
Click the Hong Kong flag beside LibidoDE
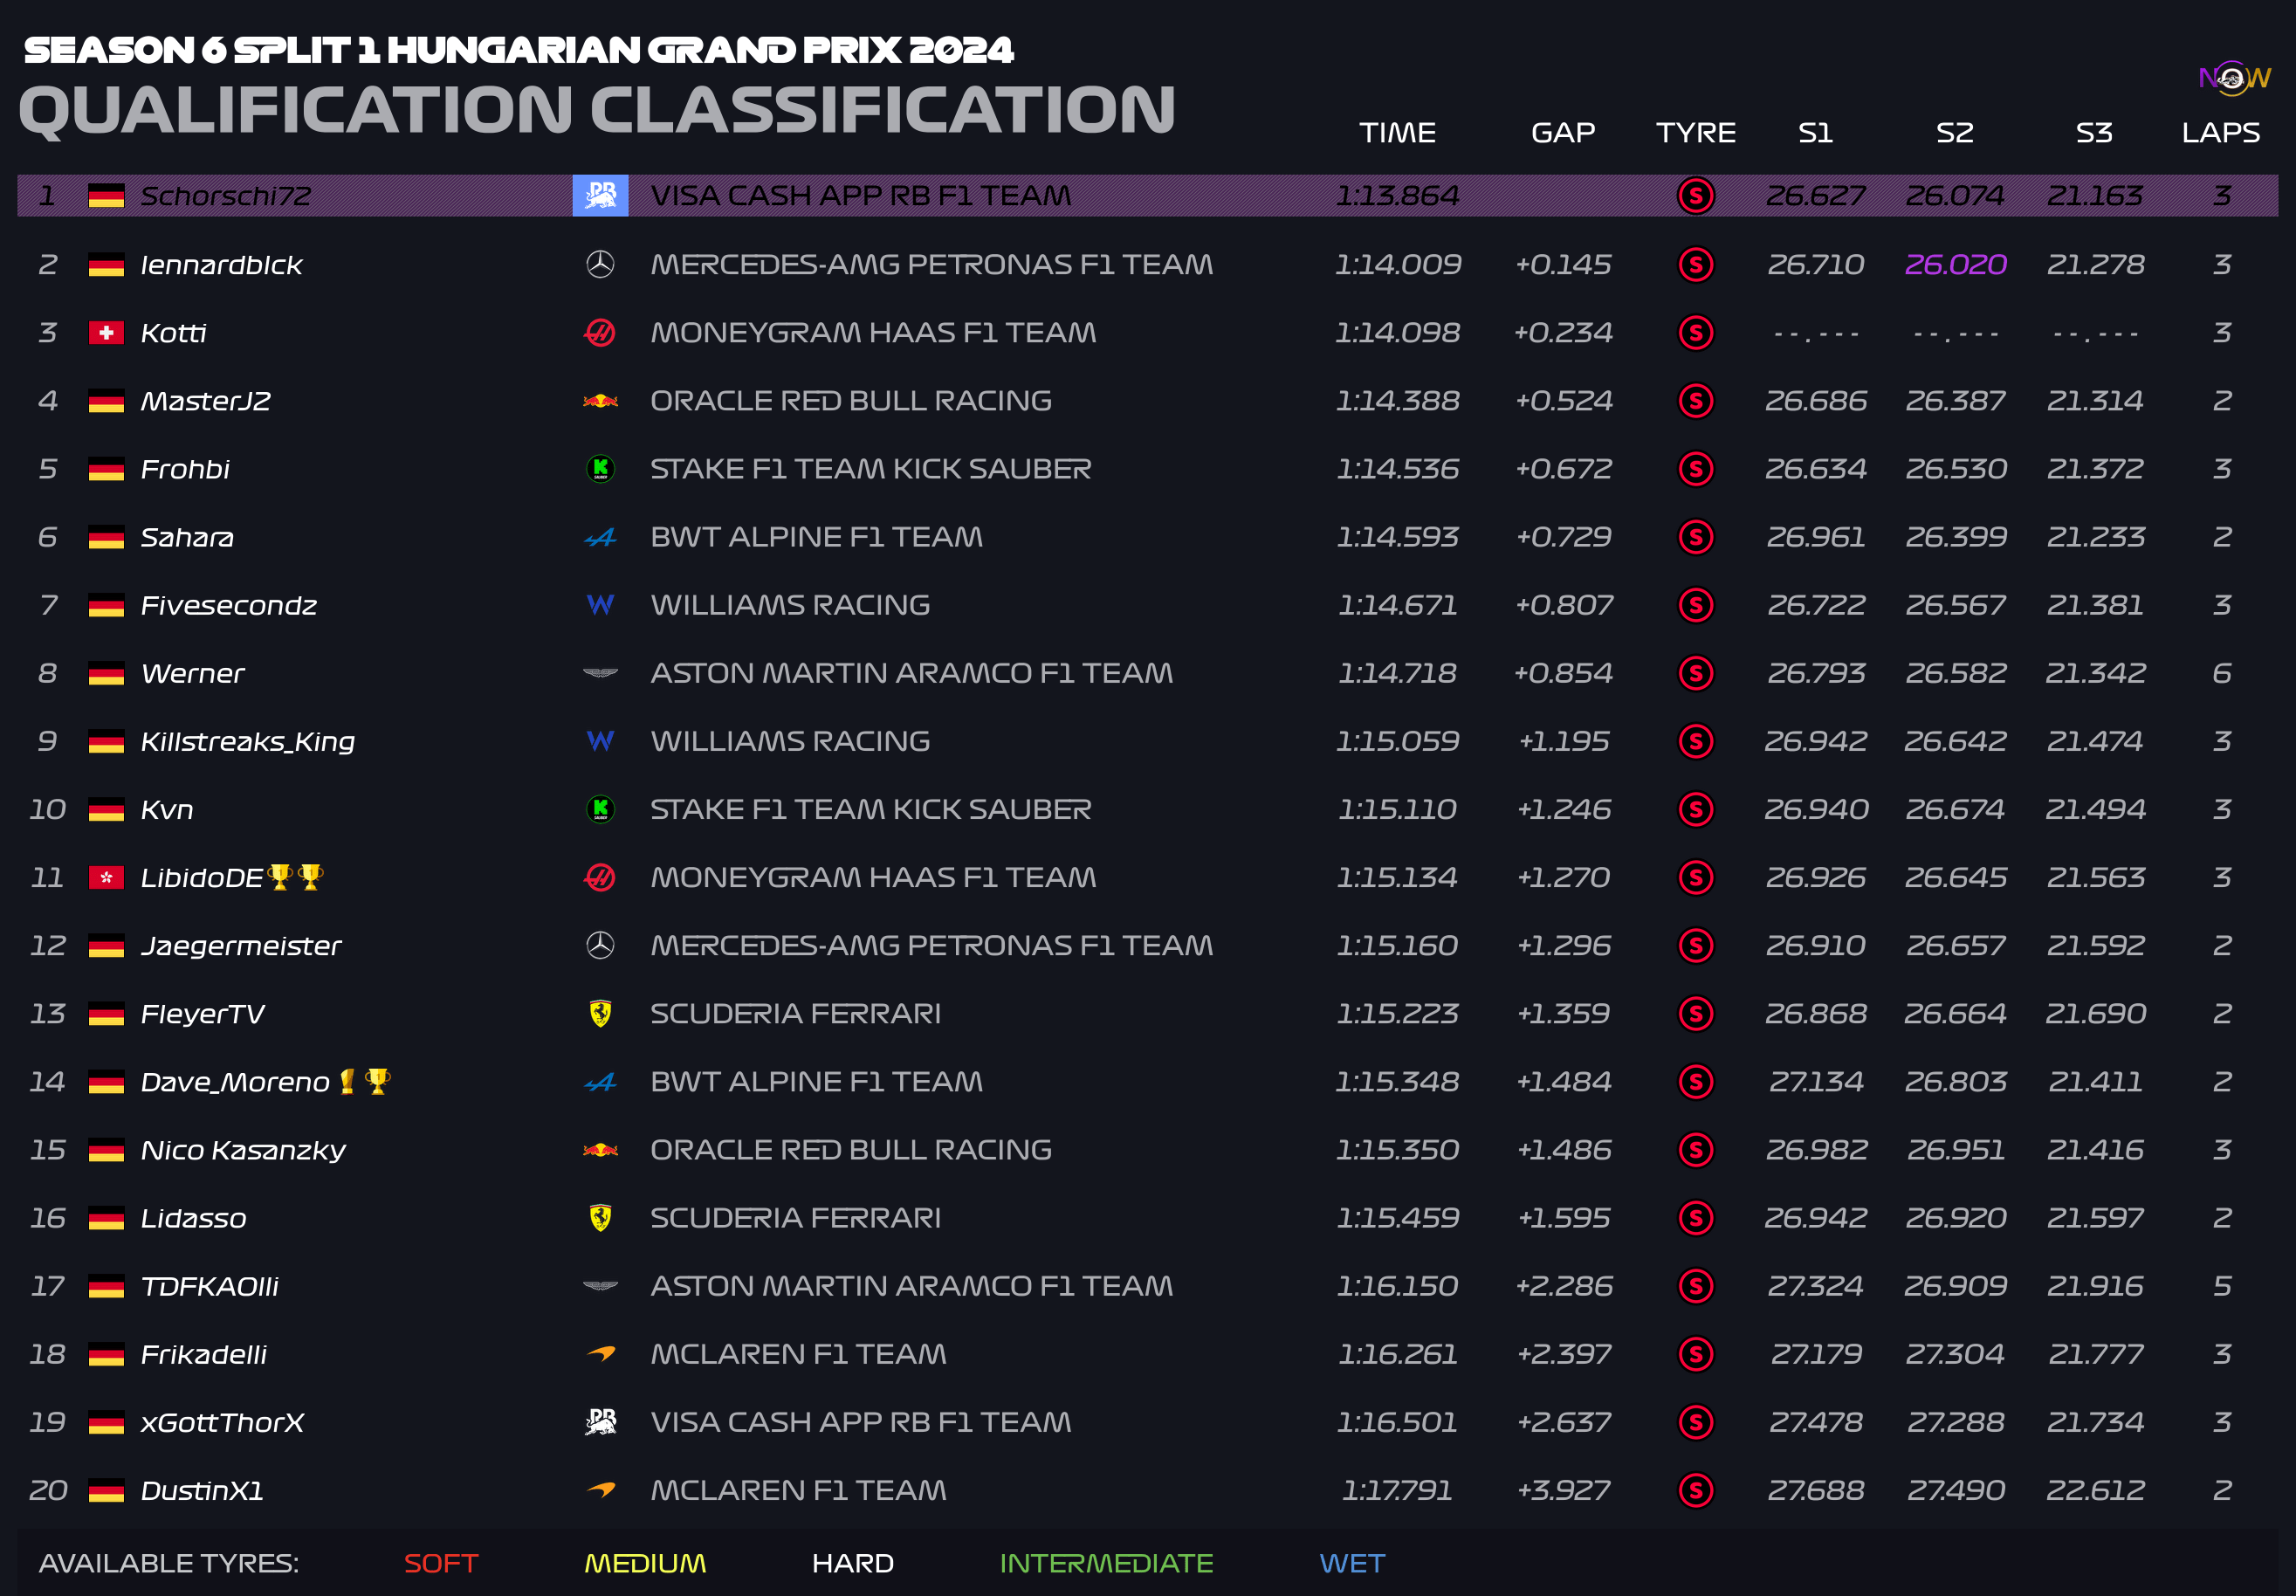tap(106, 877)
